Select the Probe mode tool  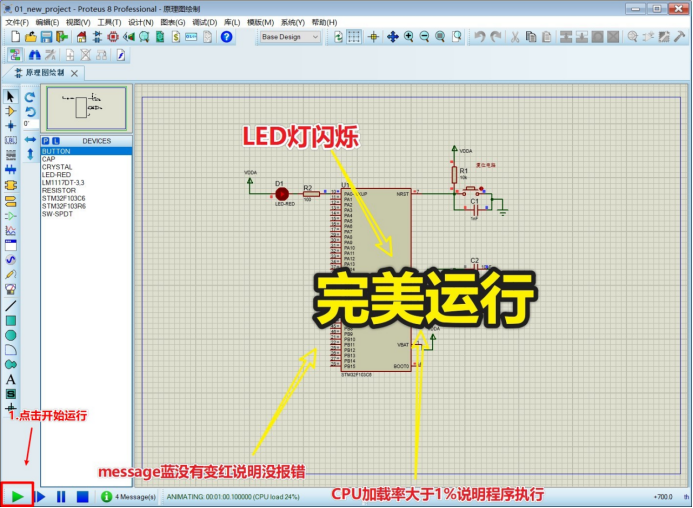click(11, 275)
